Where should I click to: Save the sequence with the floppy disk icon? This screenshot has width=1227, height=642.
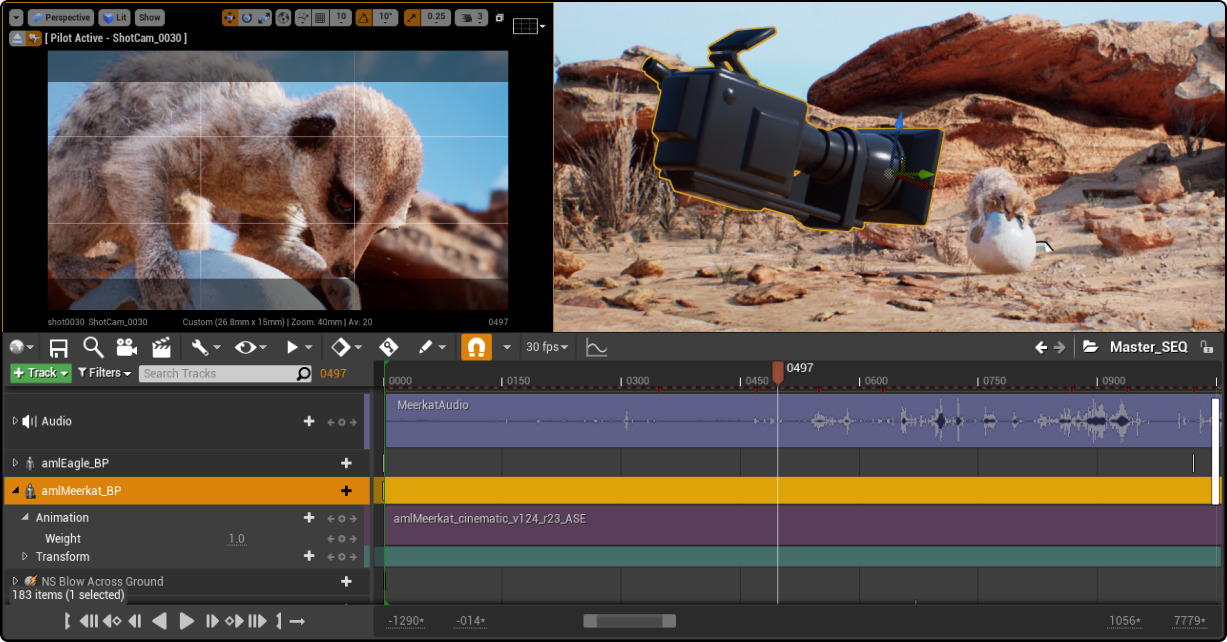(x=59, y=347)
